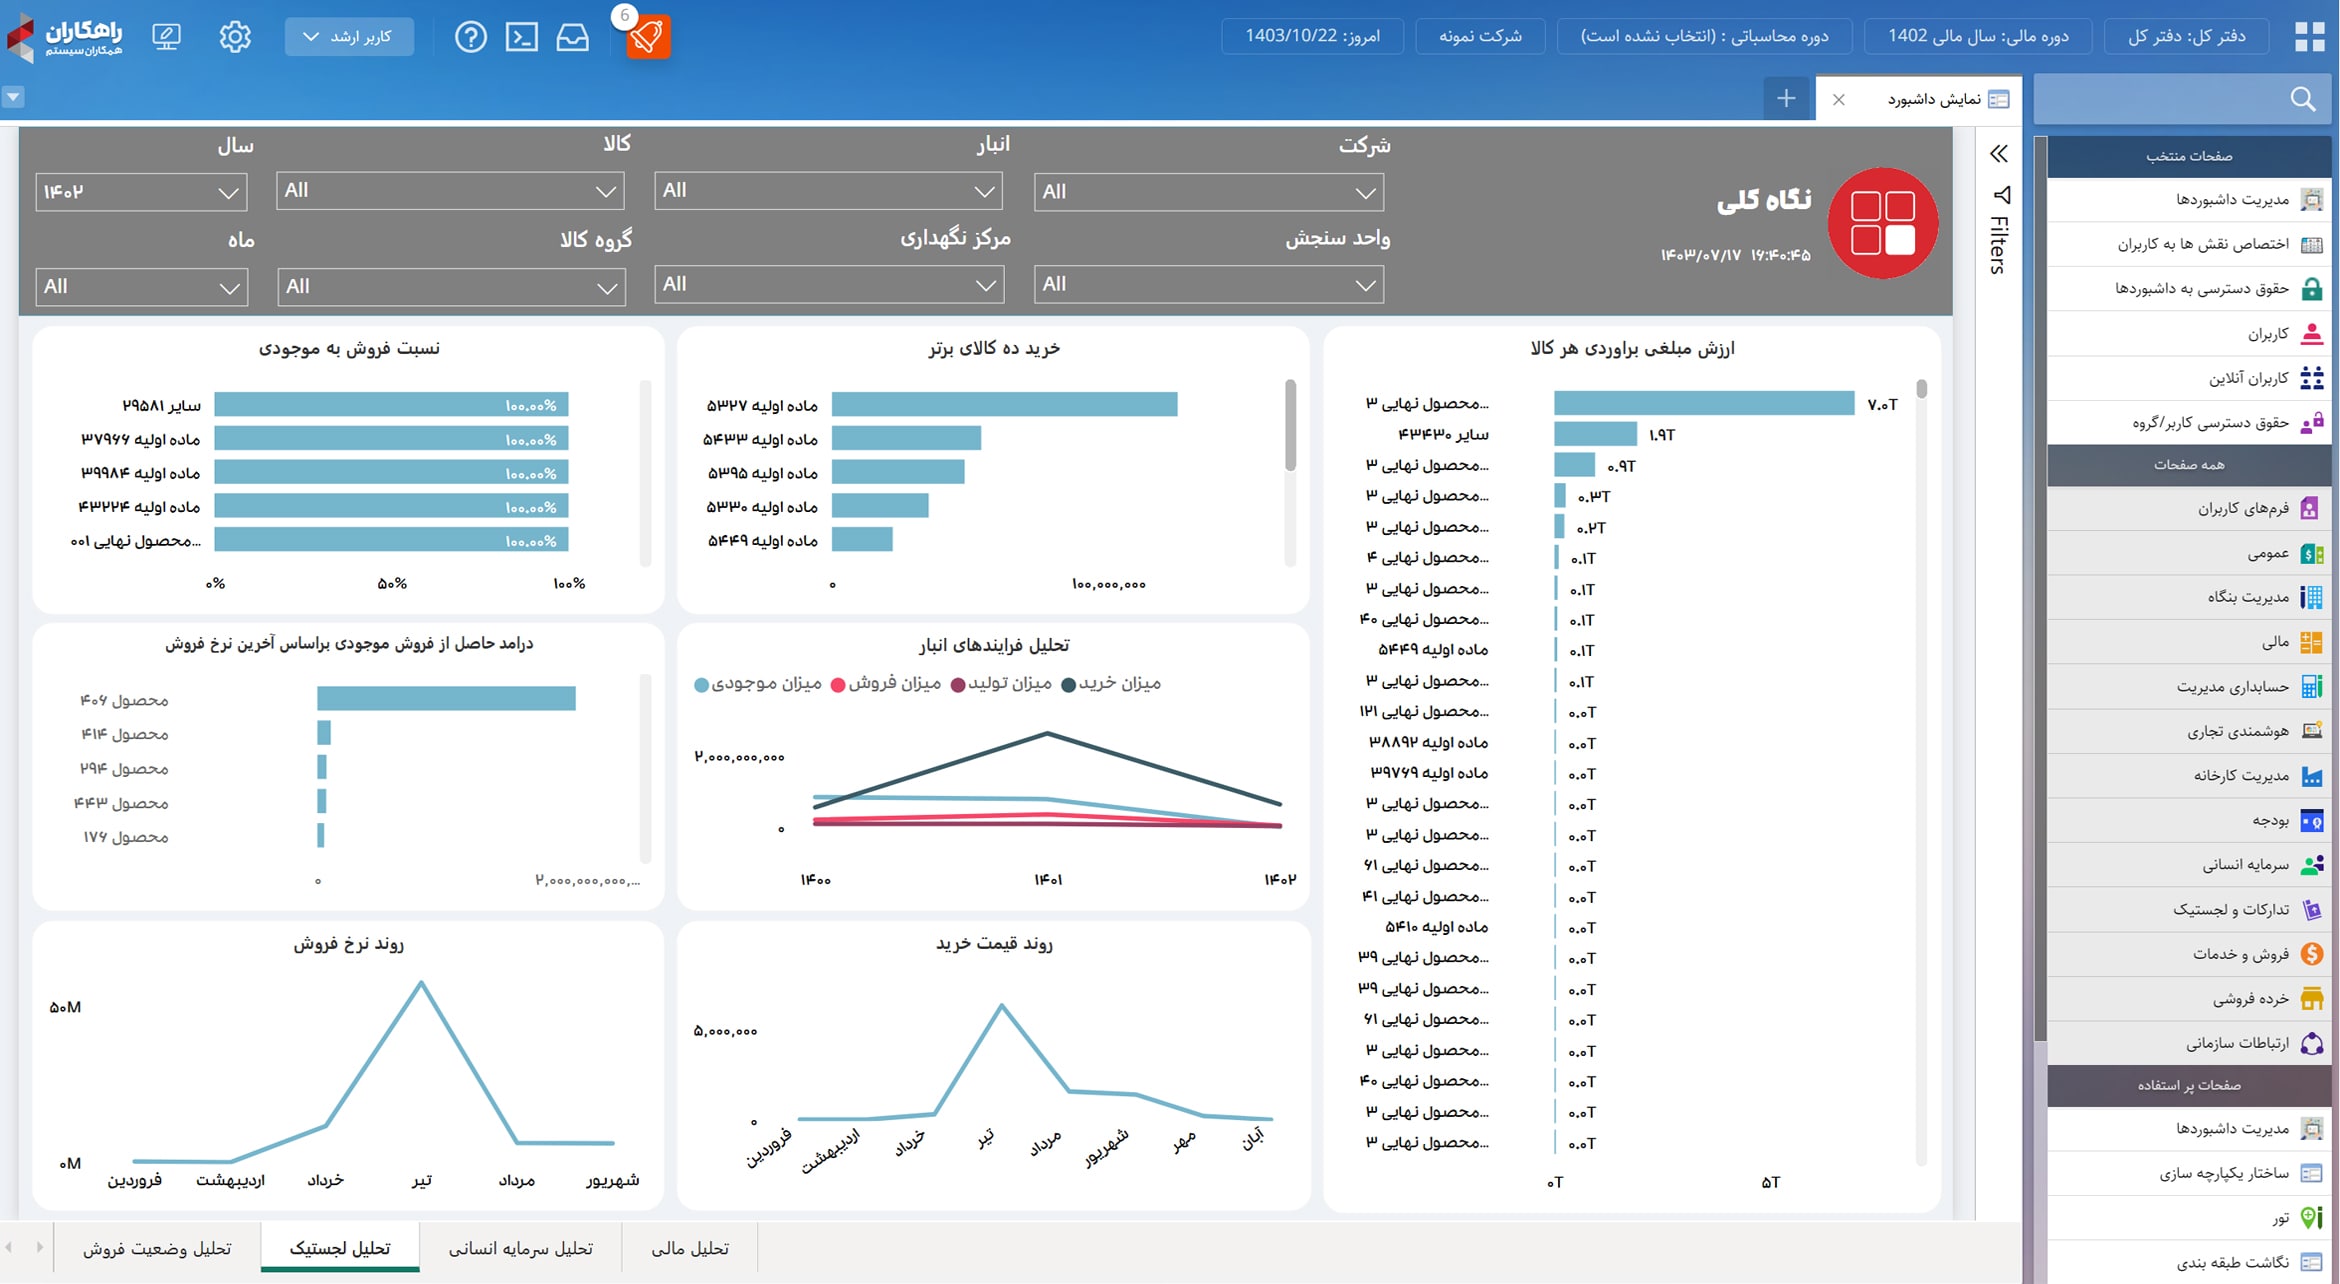The width and height of the screenshot is (2340, 1284).
Task: Switch to تحلیل لجستیک tab
Action: (340, 1248)
